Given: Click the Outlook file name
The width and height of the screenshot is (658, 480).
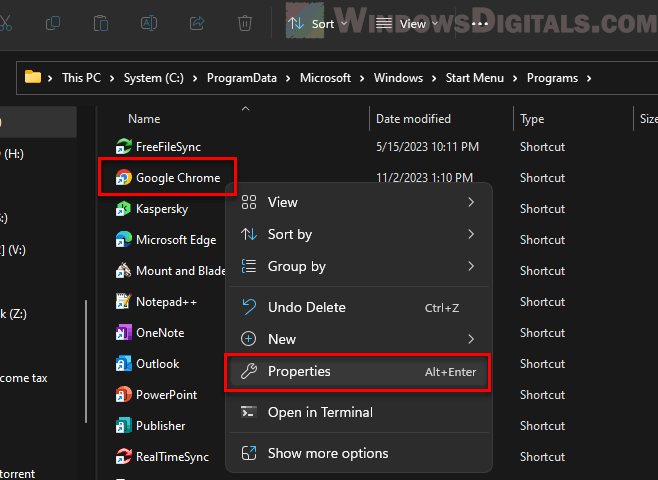Looking at the screenshot, I should pyautogui.click(x=157, y=364).
